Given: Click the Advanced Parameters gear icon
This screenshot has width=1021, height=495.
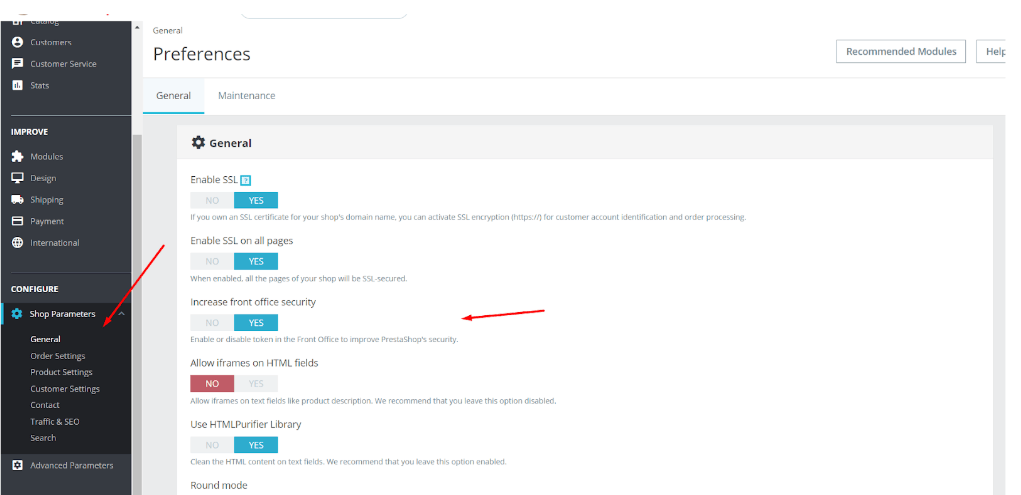Looking at the screenshot, I should (18, 465).
